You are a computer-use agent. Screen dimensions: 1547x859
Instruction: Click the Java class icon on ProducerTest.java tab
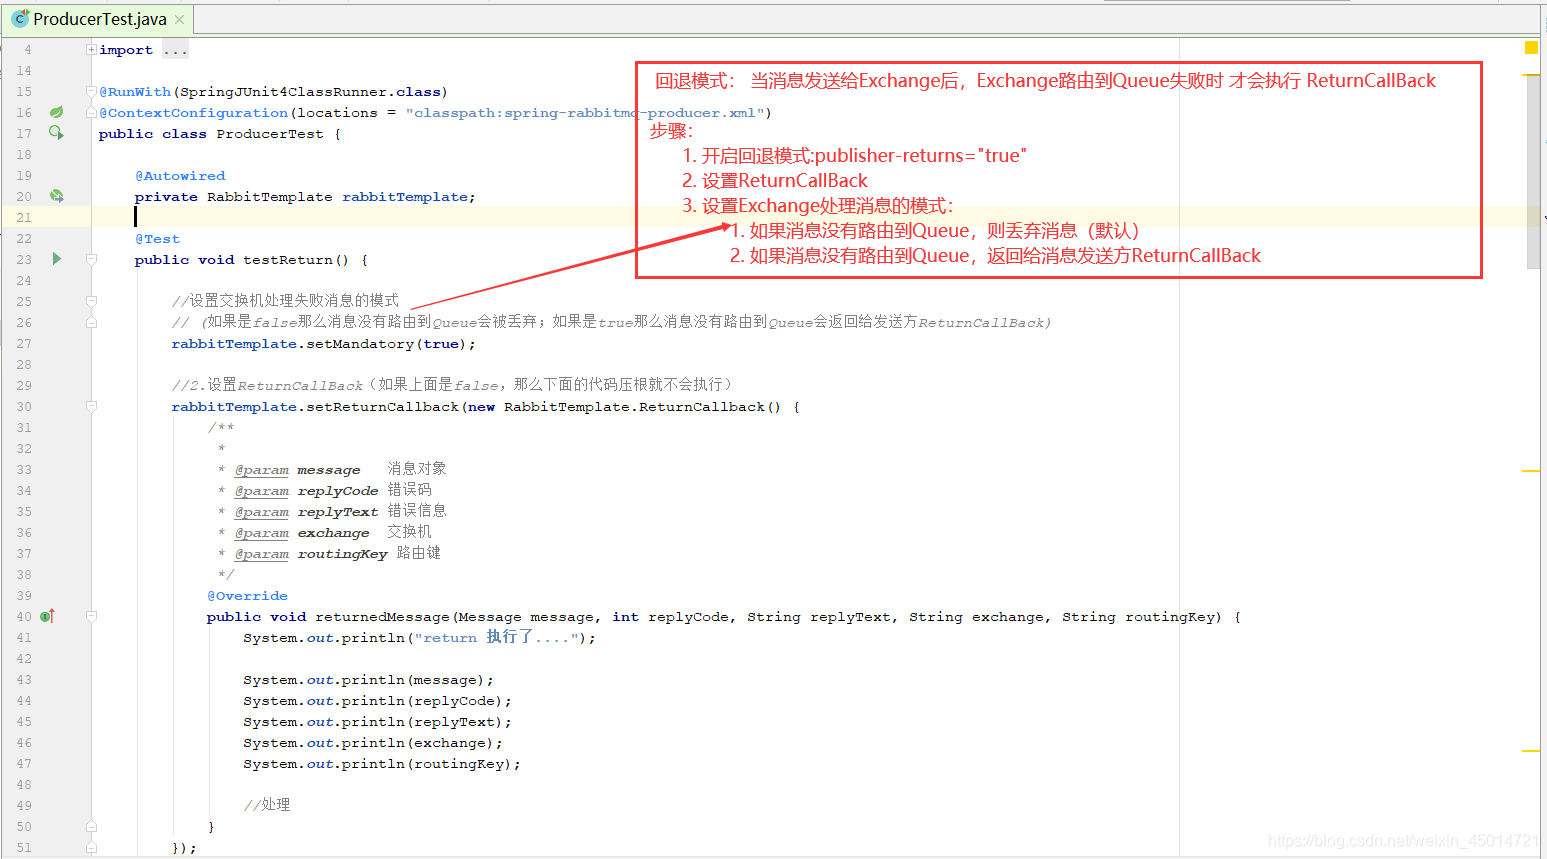point(20,19)
